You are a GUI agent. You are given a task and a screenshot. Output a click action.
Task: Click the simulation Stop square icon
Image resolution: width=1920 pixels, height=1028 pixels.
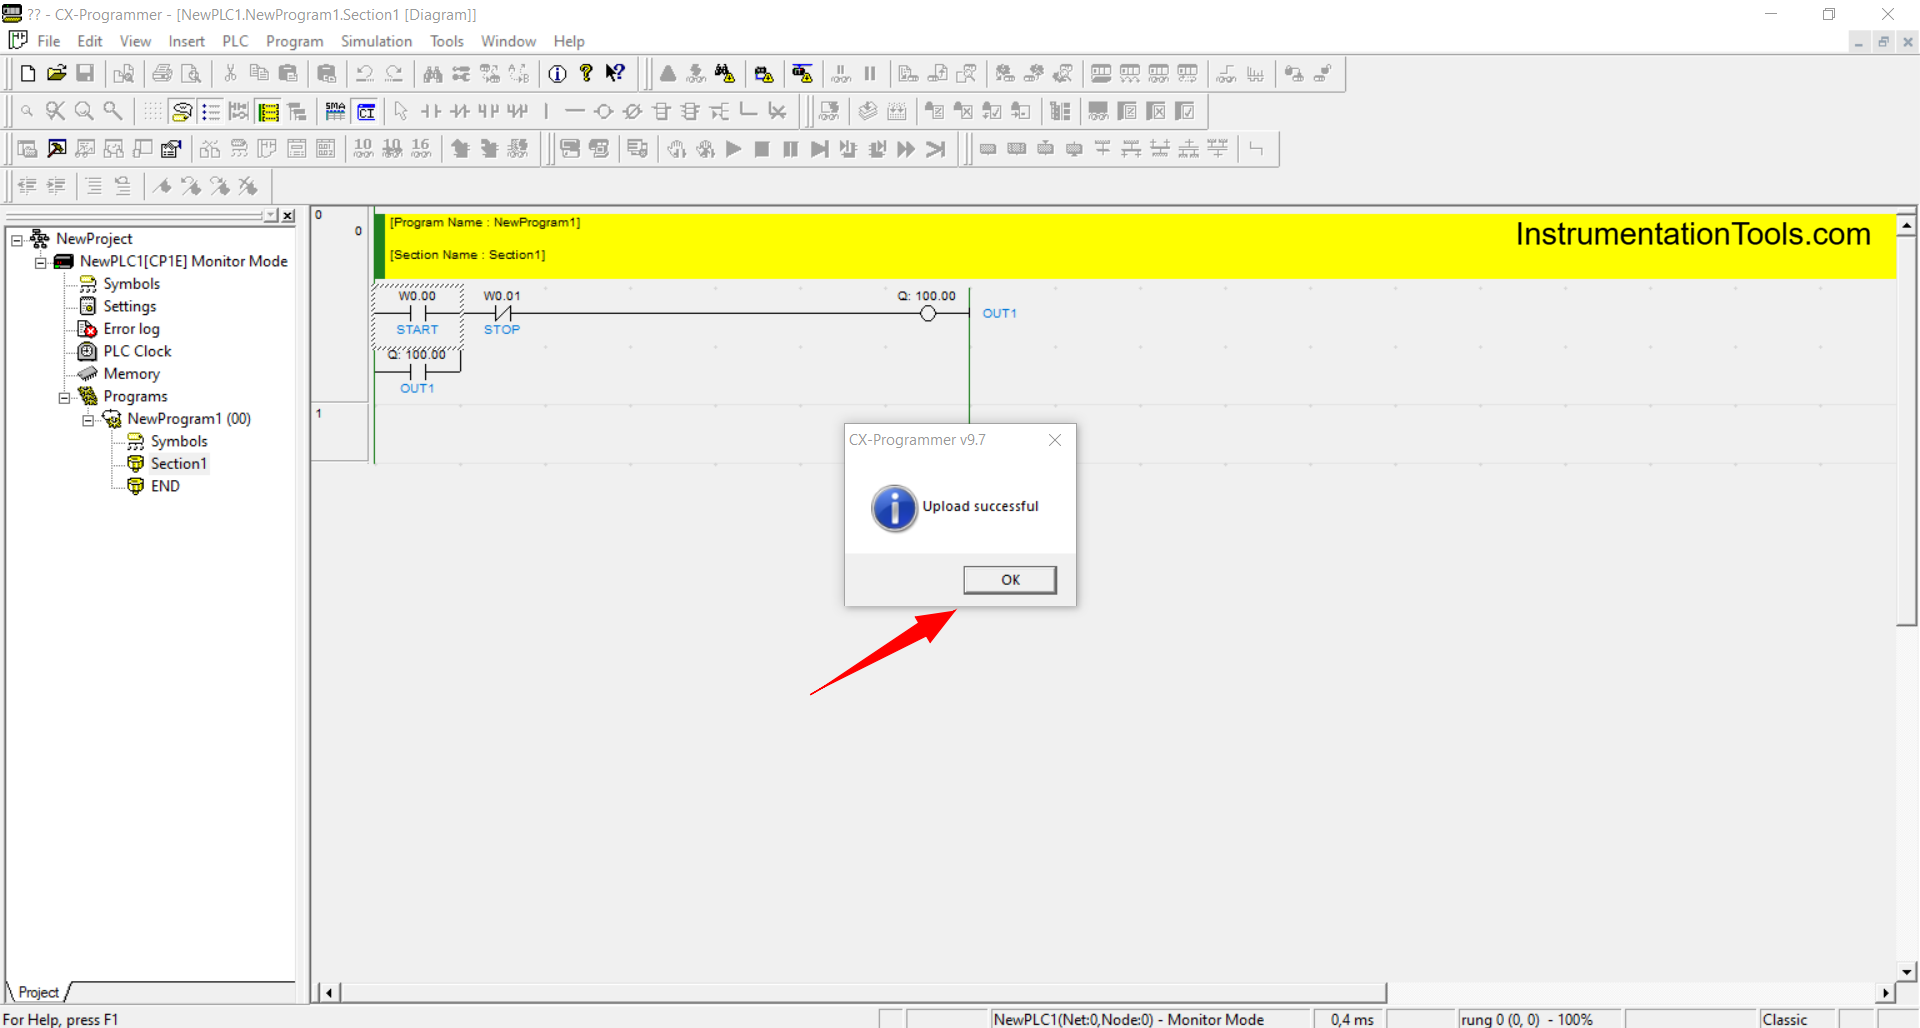point(762,149)
